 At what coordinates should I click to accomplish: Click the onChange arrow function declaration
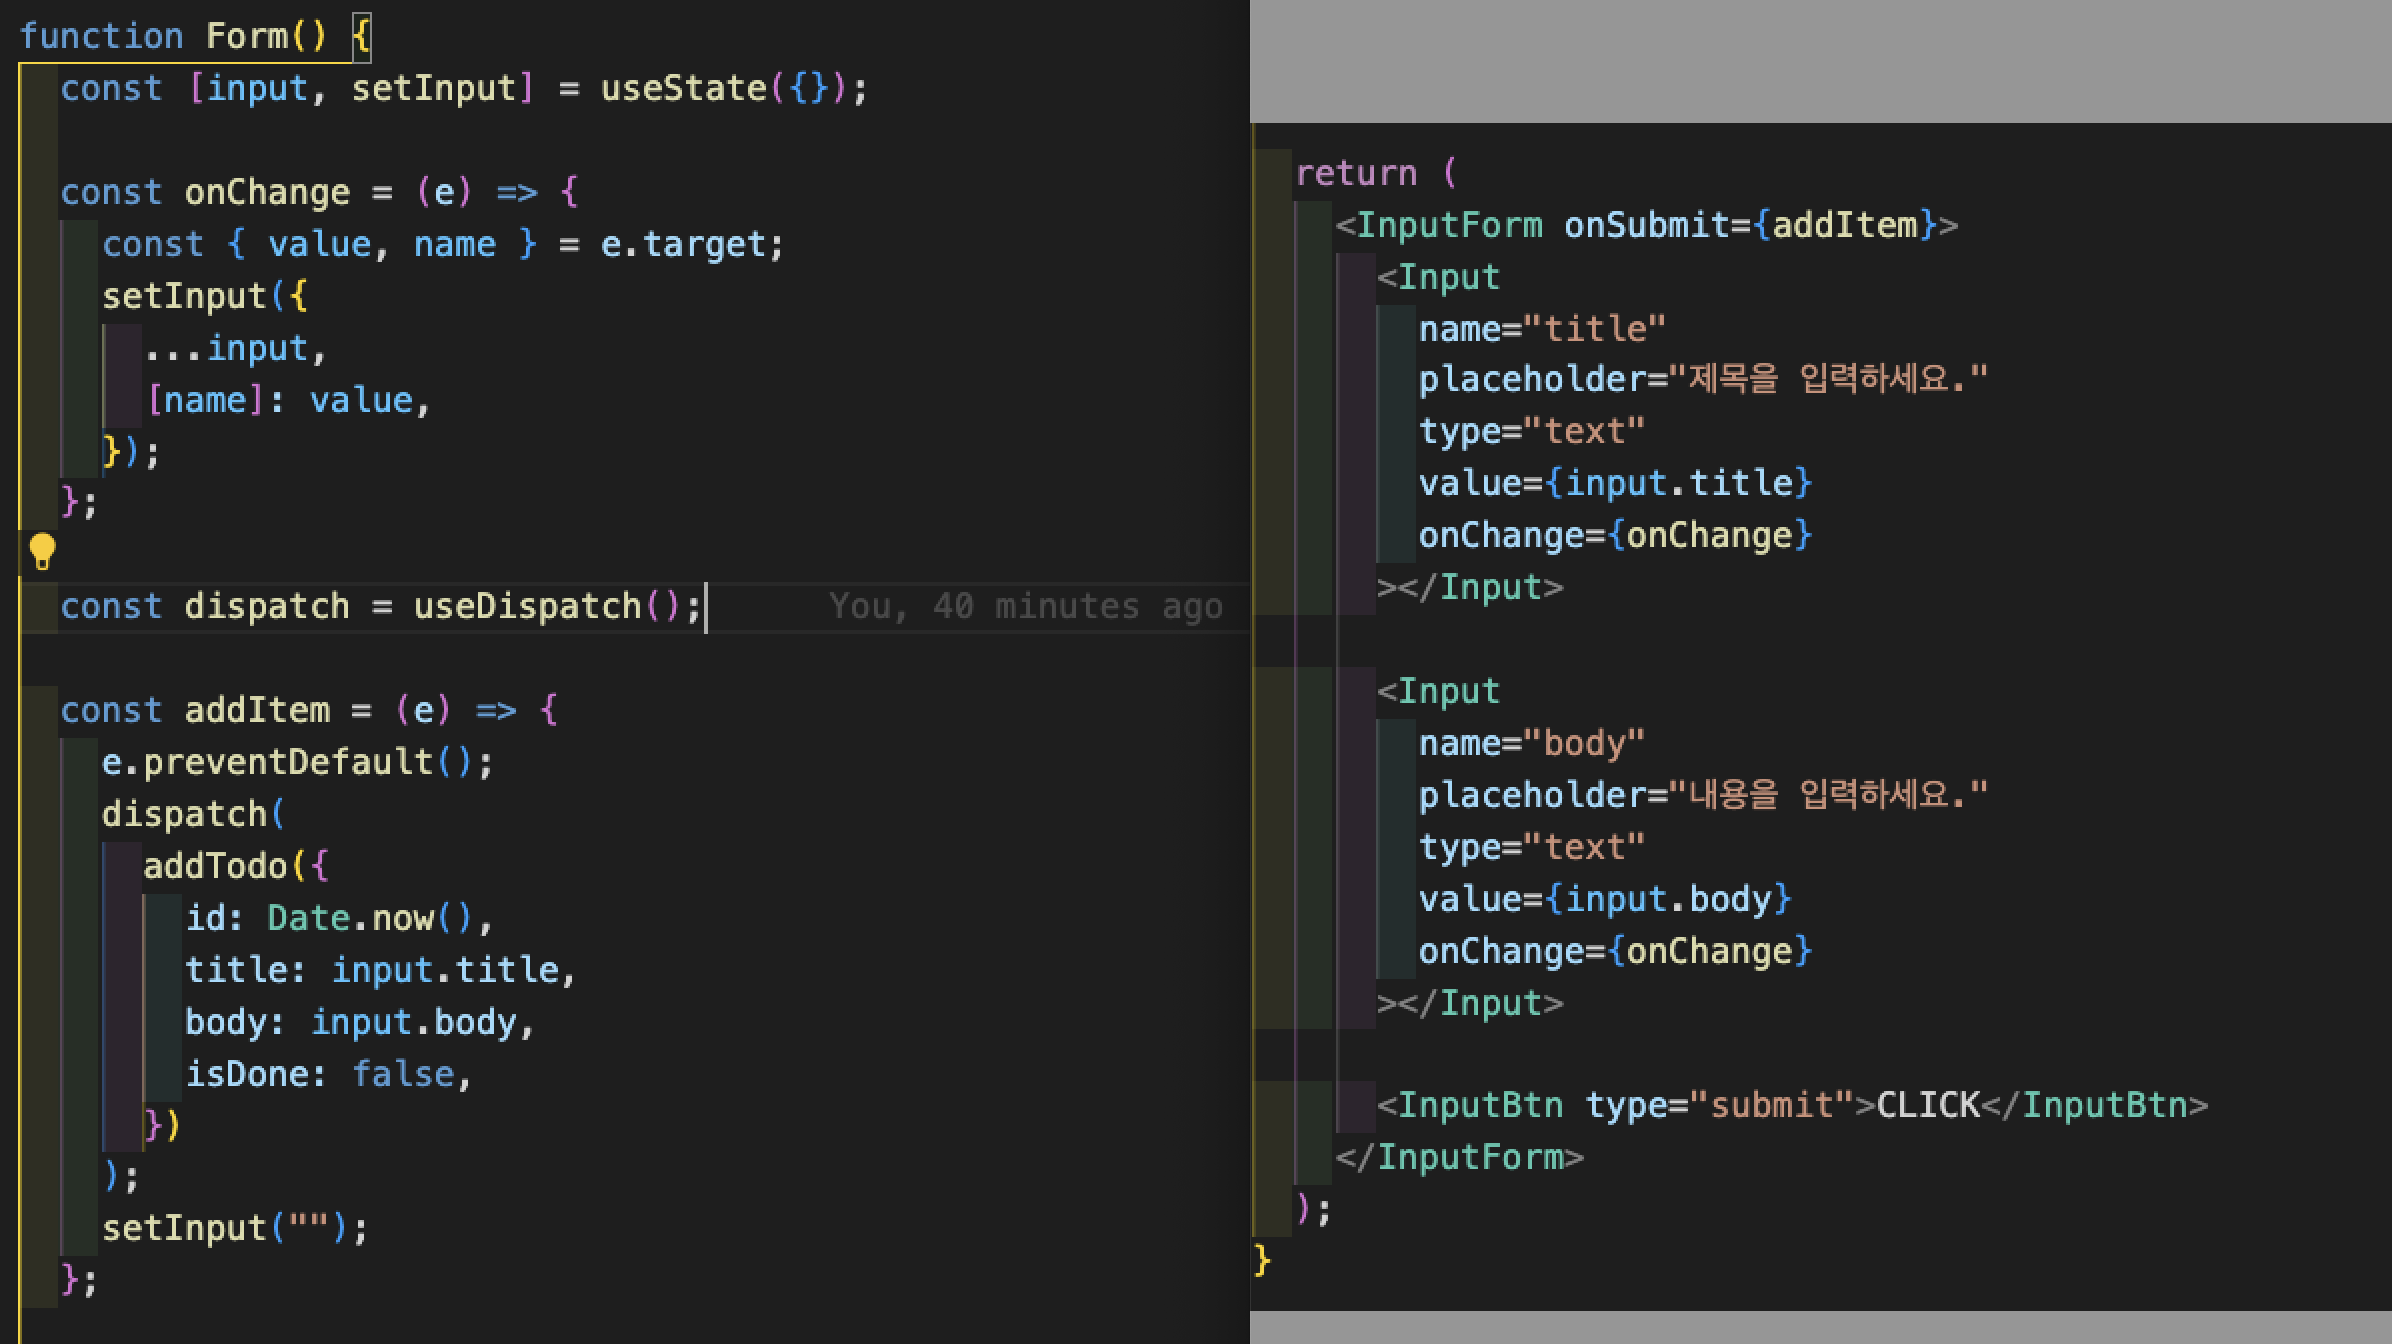pos(267,192)
